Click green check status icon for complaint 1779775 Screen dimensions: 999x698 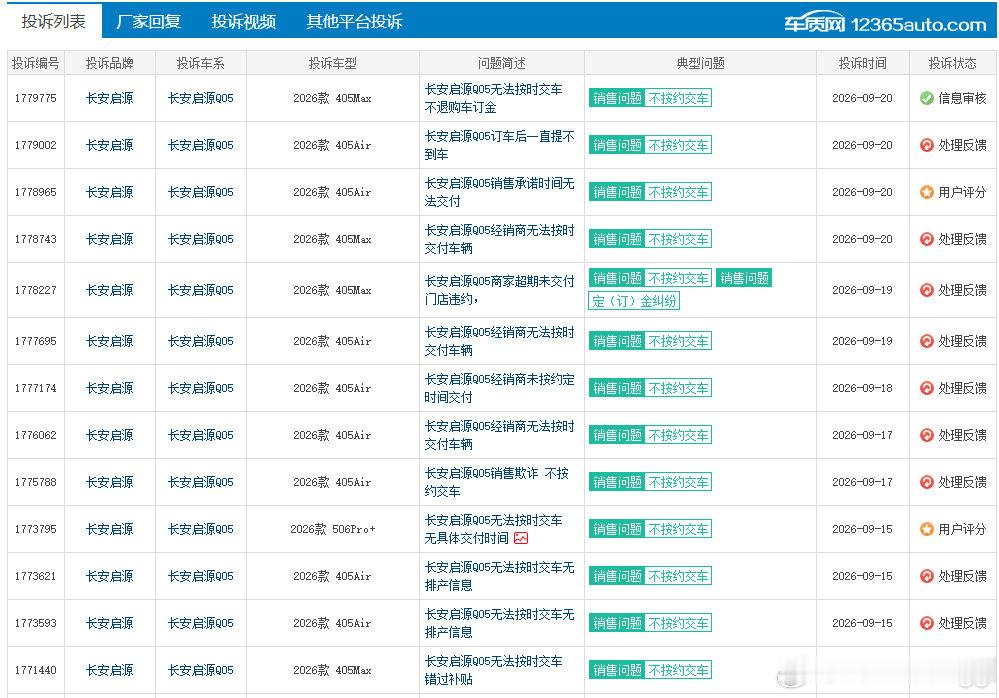click(926, 98)
